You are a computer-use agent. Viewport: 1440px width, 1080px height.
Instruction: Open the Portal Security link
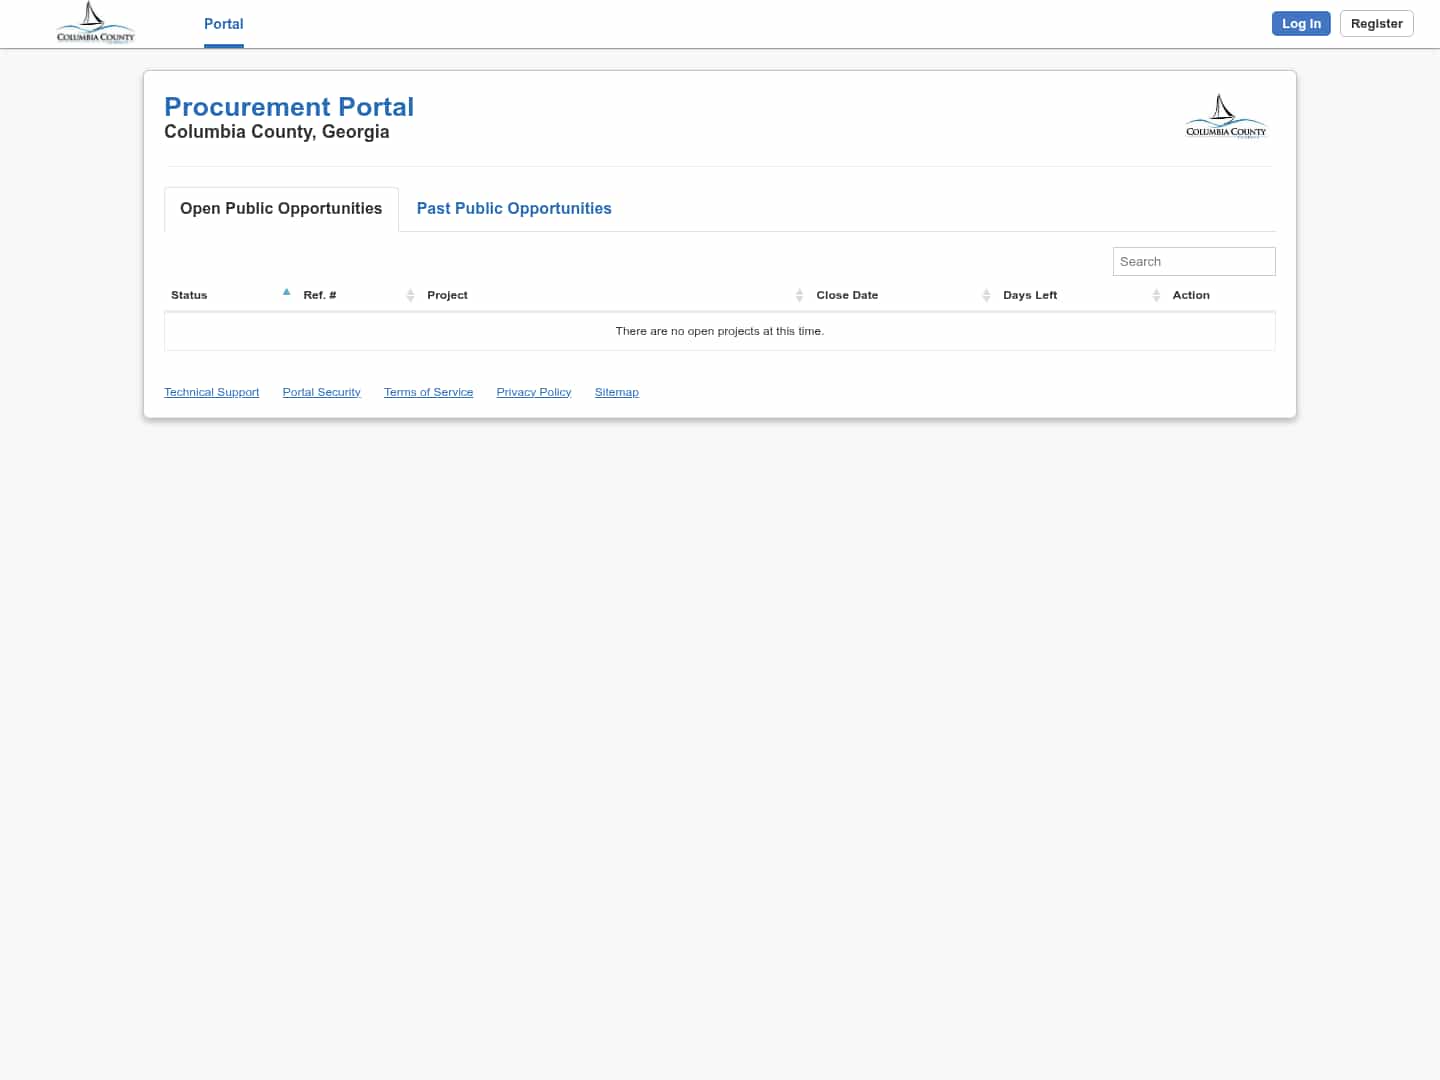click(x=321, y=392)
